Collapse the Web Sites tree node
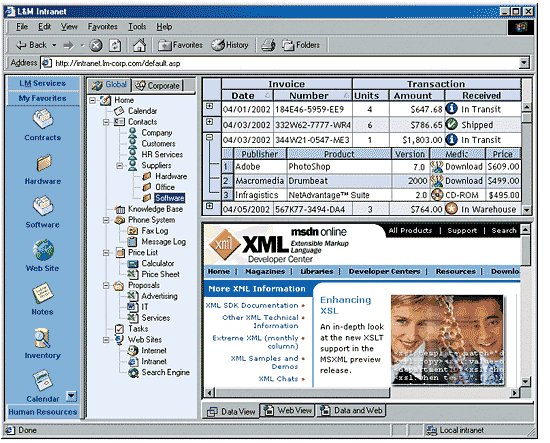Screen dimensions: 550x443 [106, 340]
